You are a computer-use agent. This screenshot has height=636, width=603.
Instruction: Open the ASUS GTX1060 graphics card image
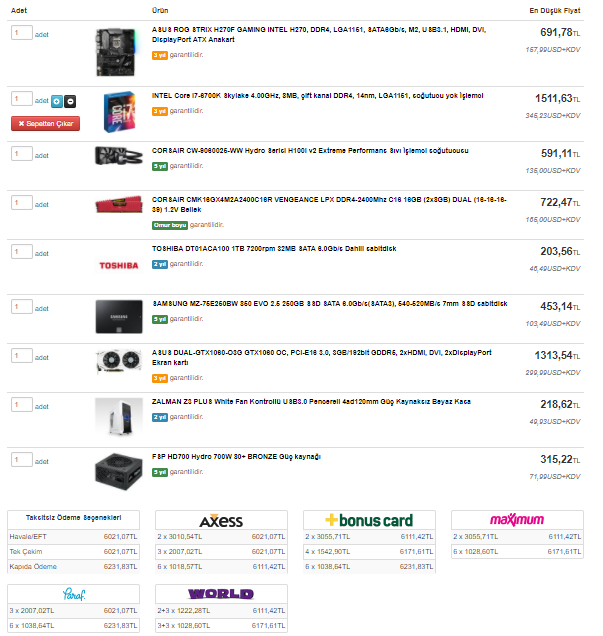tap(119, 361)
